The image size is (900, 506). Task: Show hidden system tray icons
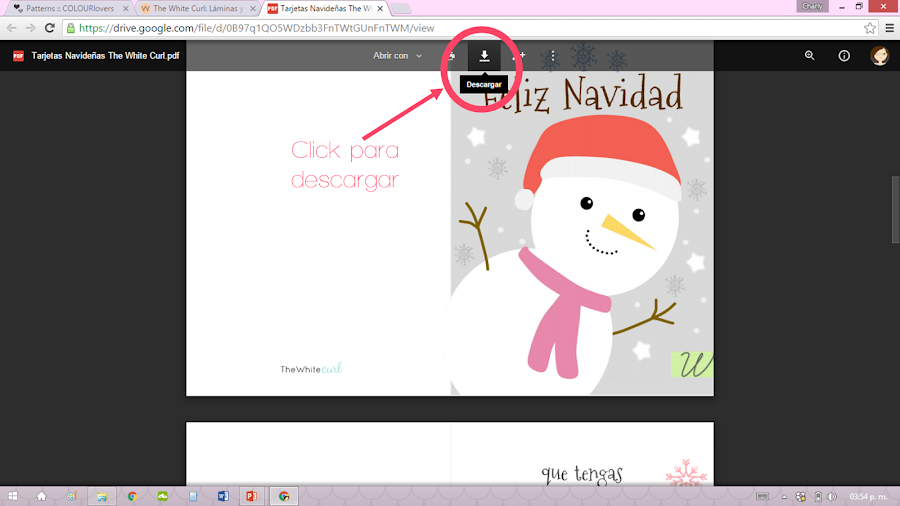784,497
